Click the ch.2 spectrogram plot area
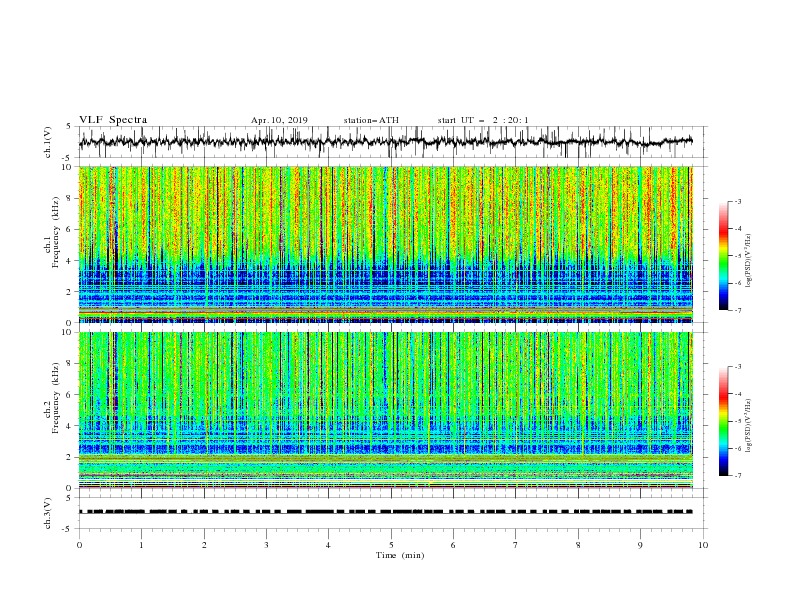This screenshot has height=612, width=792. click(386, 410)
